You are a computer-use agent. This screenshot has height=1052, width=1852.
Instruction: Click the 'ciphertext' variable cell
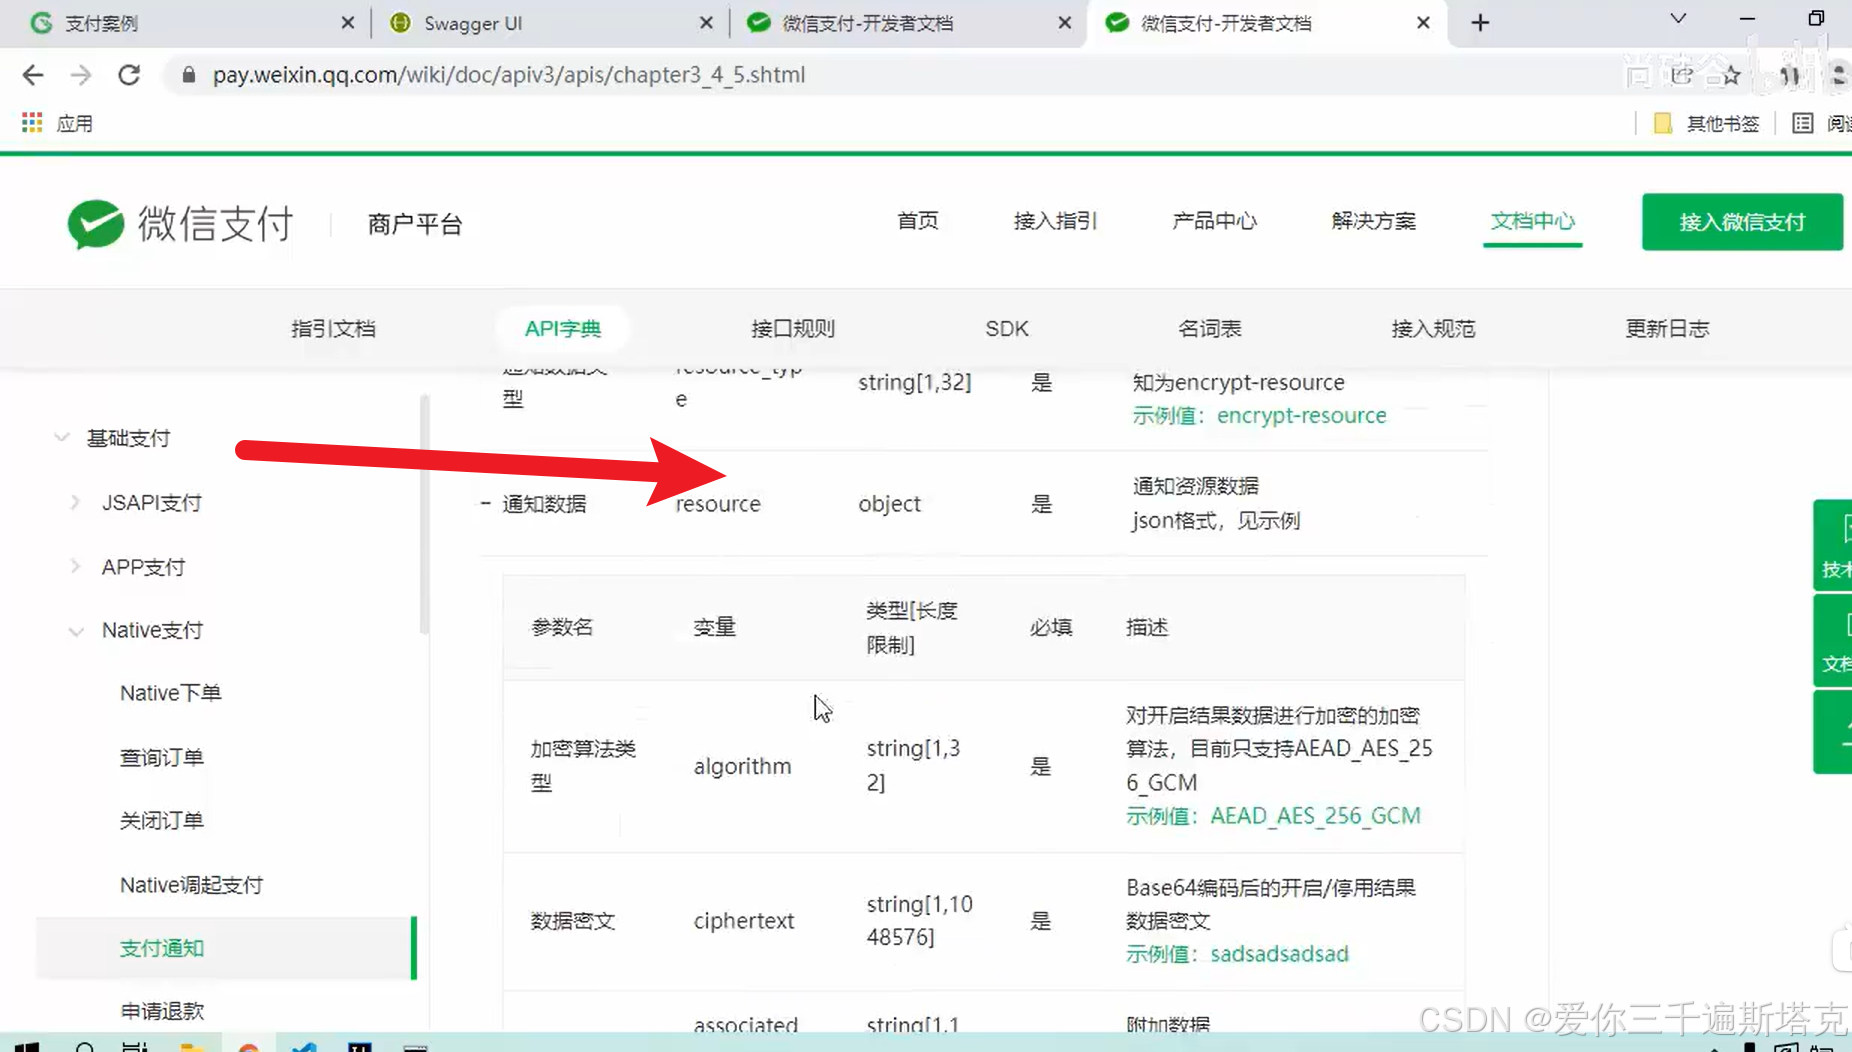point(744,921)
